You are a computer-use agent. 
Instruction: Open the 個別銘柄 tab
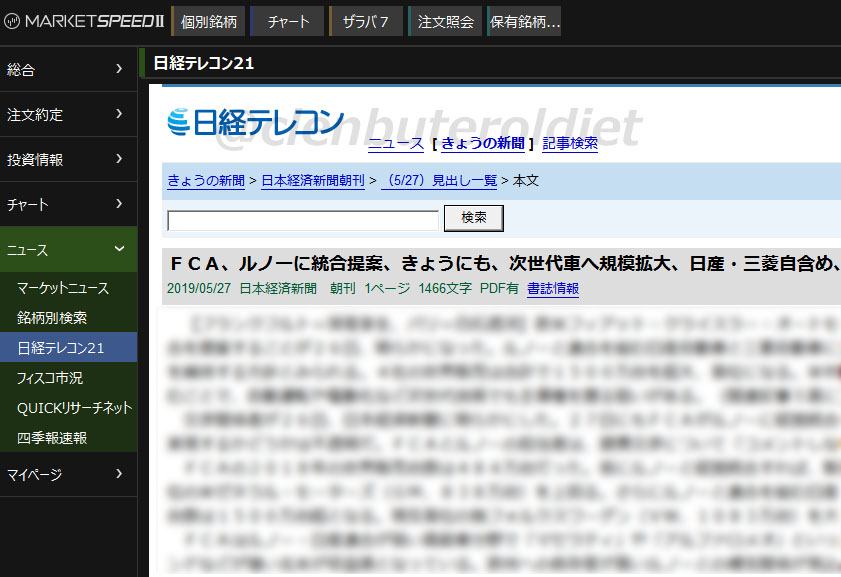[208, 21]
